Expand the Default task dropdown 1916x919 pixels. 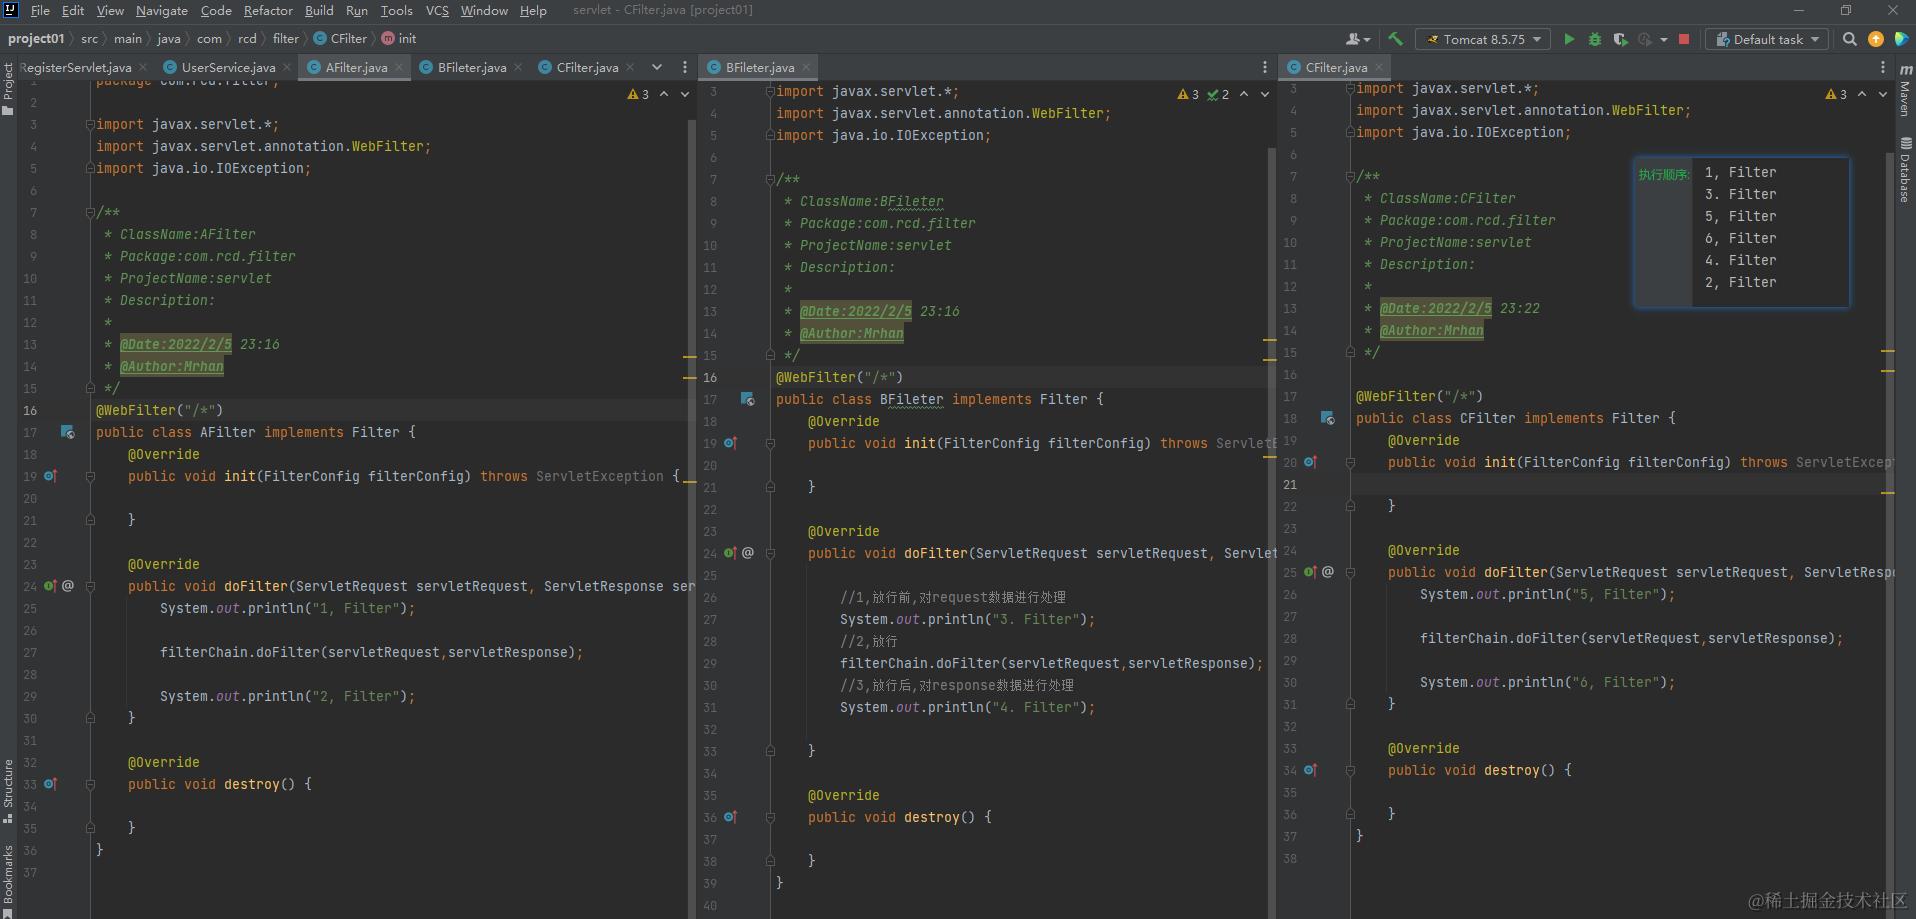pyautogui.click(x=1767, y=39)
